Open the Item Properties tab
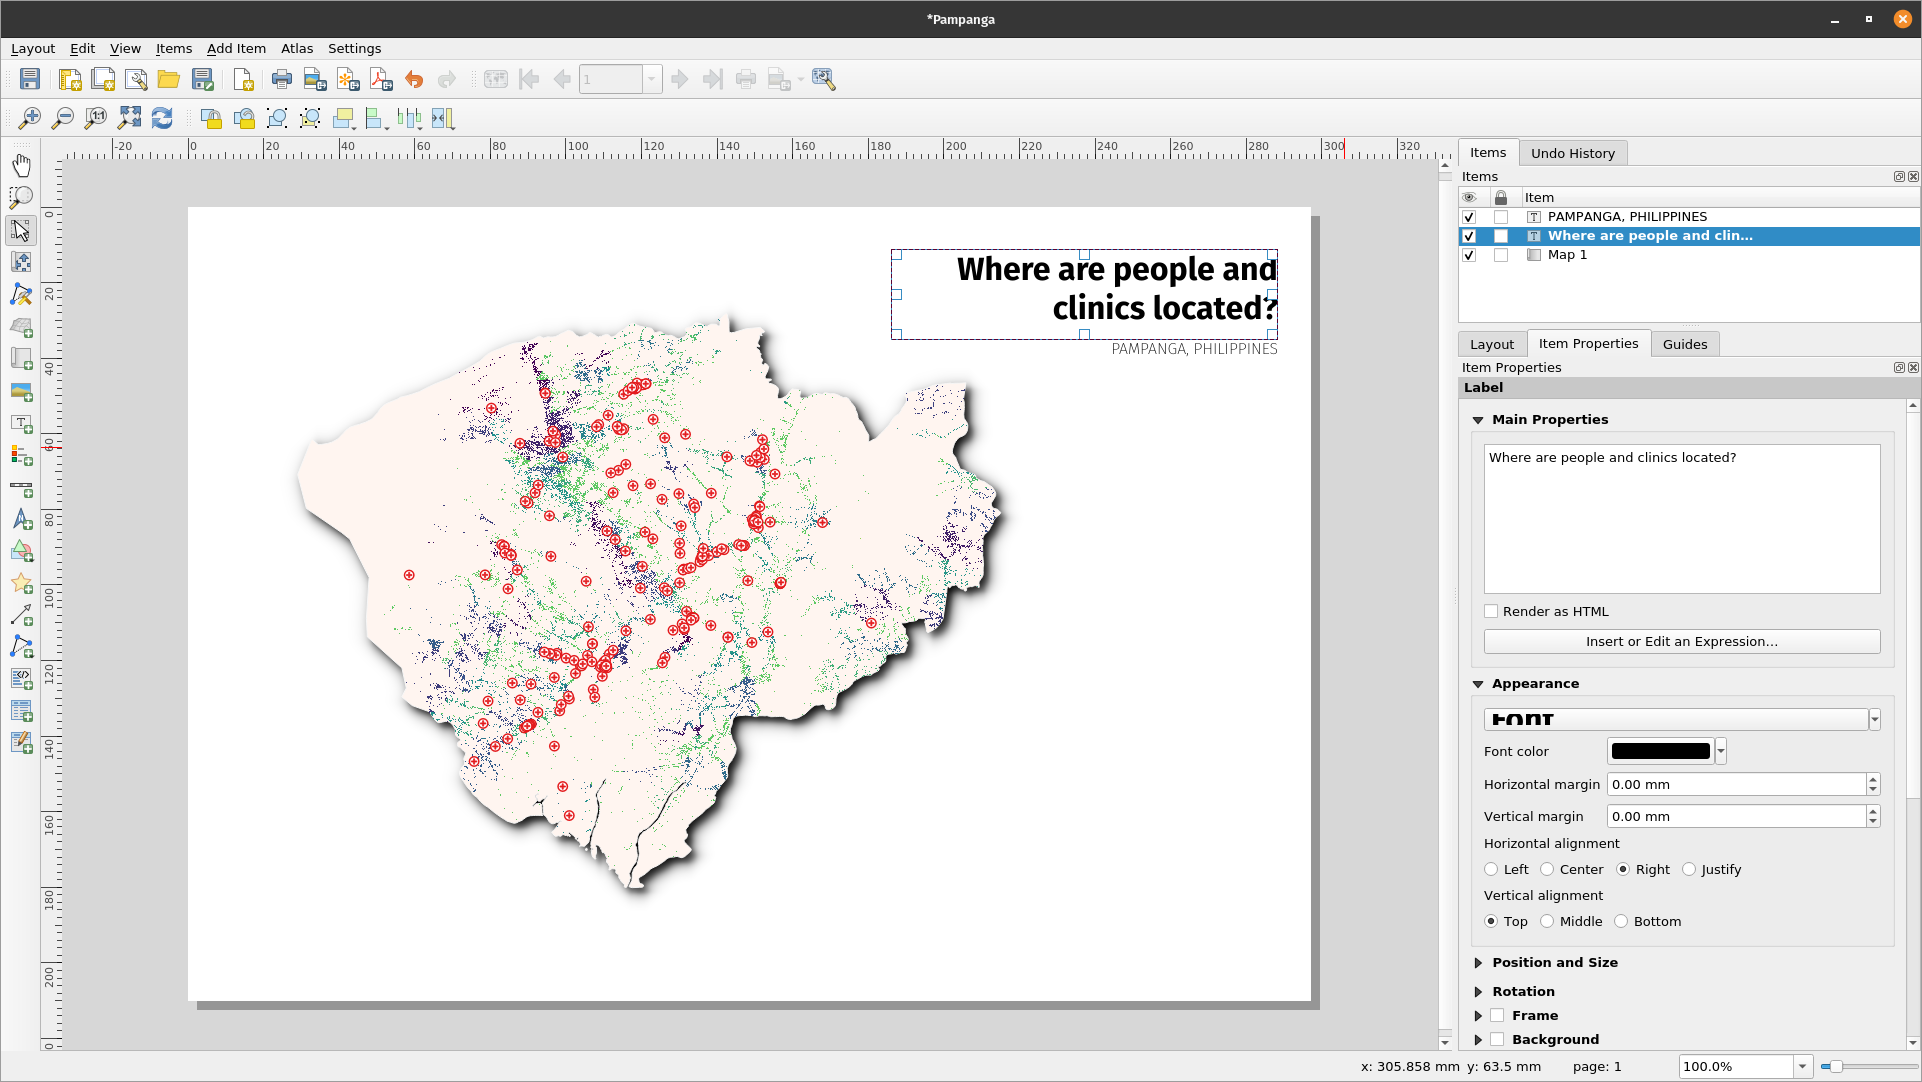 (1589, 343)
